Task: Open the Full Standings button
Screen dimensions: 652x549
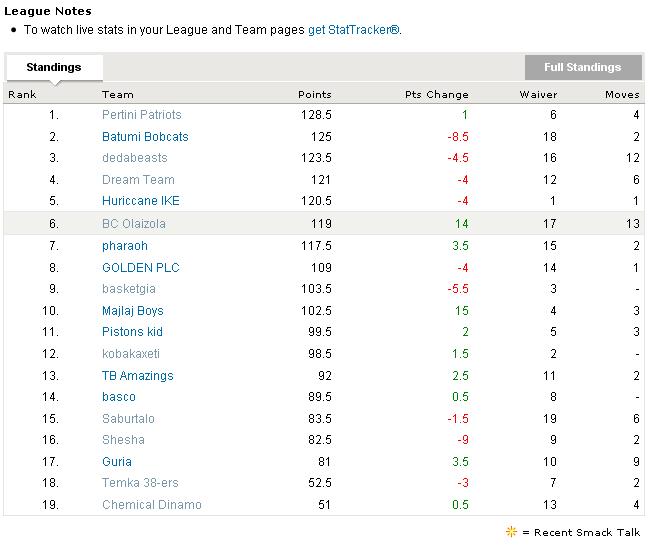Action: point(582,67)
